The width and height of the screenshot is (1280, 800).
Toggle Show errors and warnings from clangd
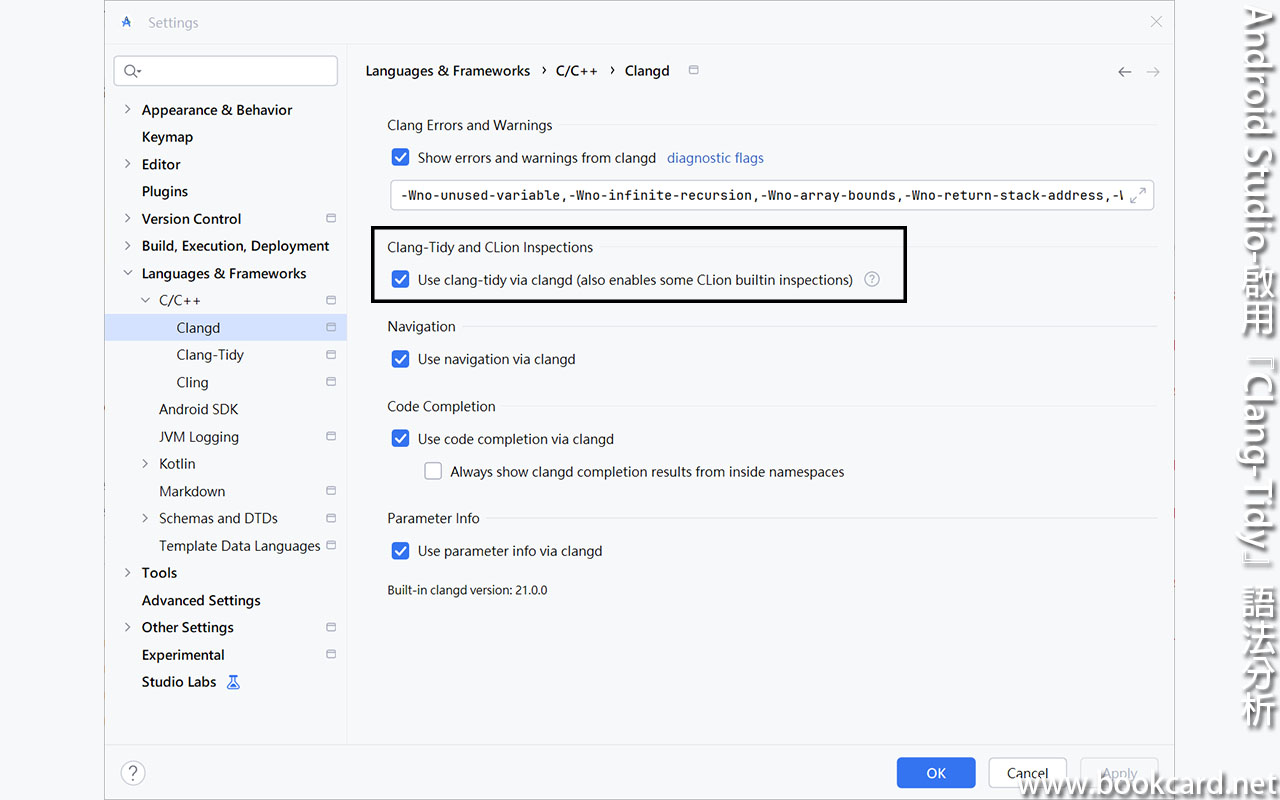400,157
